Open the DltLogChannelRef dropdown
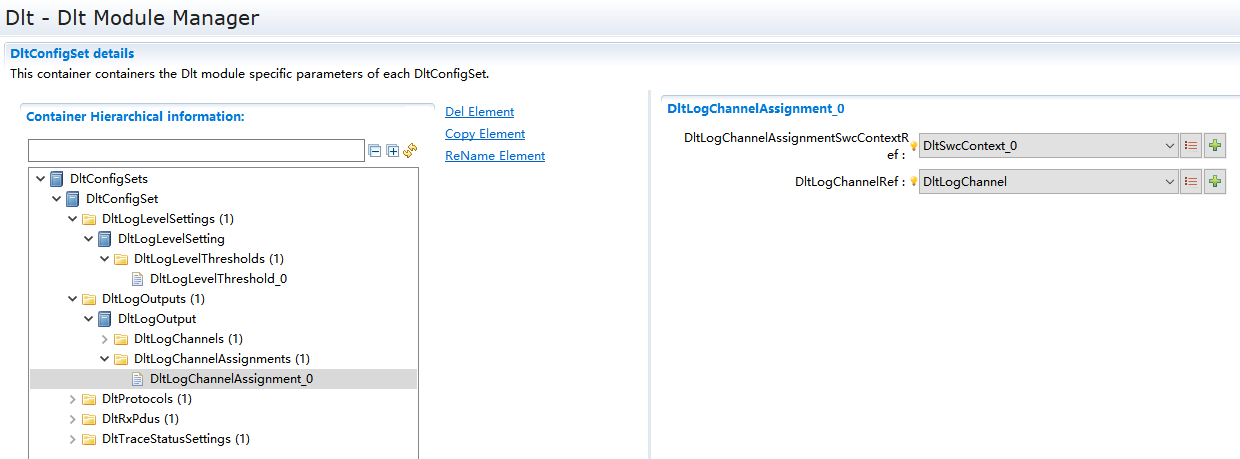1240x459 pixels. click(x=1170, y=182)
